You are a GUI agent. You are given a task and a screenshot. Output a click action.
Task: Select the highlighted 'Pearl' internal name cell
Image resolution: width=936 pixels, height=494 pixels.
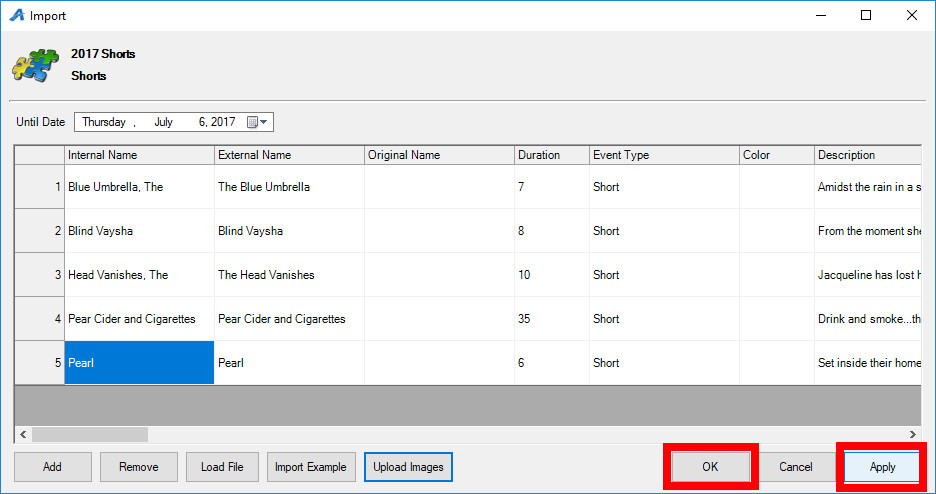(139, 363)
